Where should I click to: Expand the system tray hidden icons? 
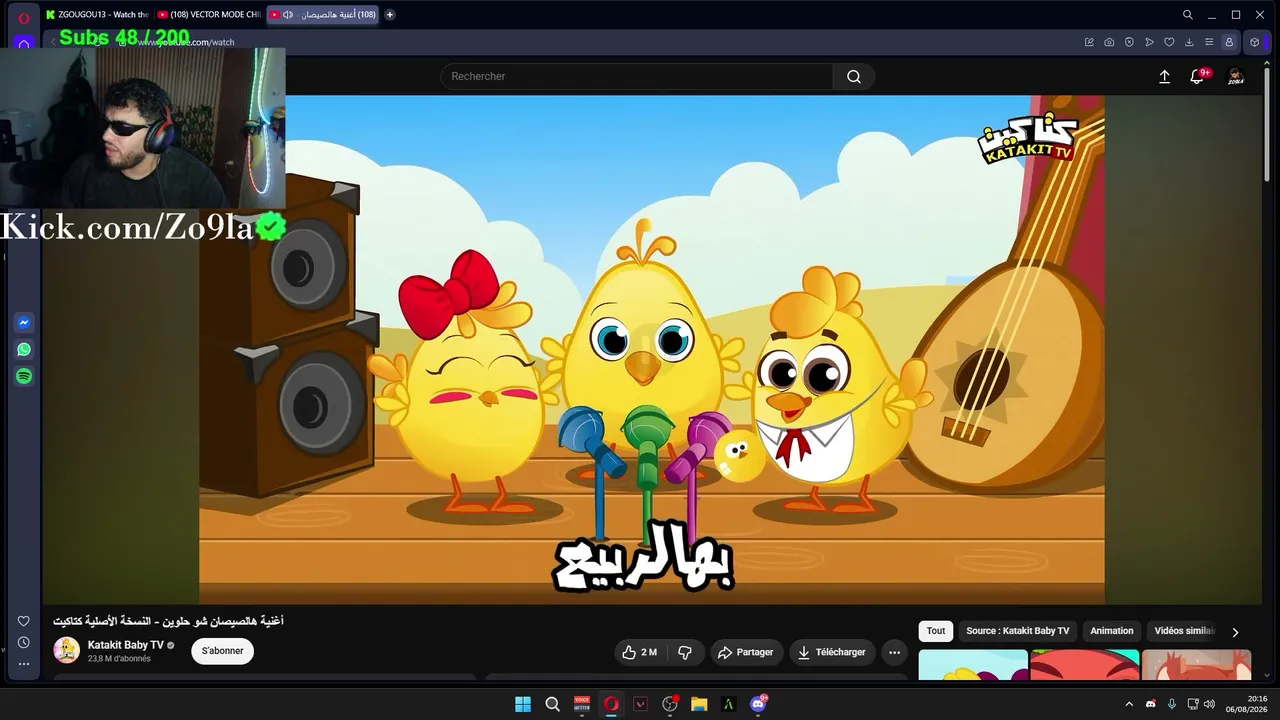pos(1129,704)
